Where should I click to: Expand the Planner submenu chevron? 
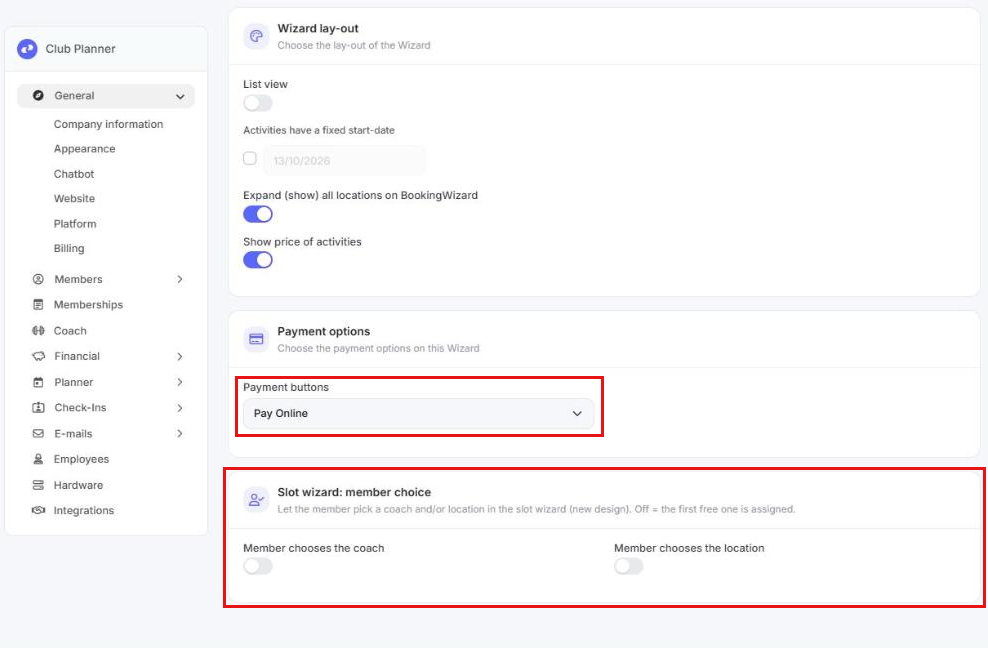click(x=180, y=382)
